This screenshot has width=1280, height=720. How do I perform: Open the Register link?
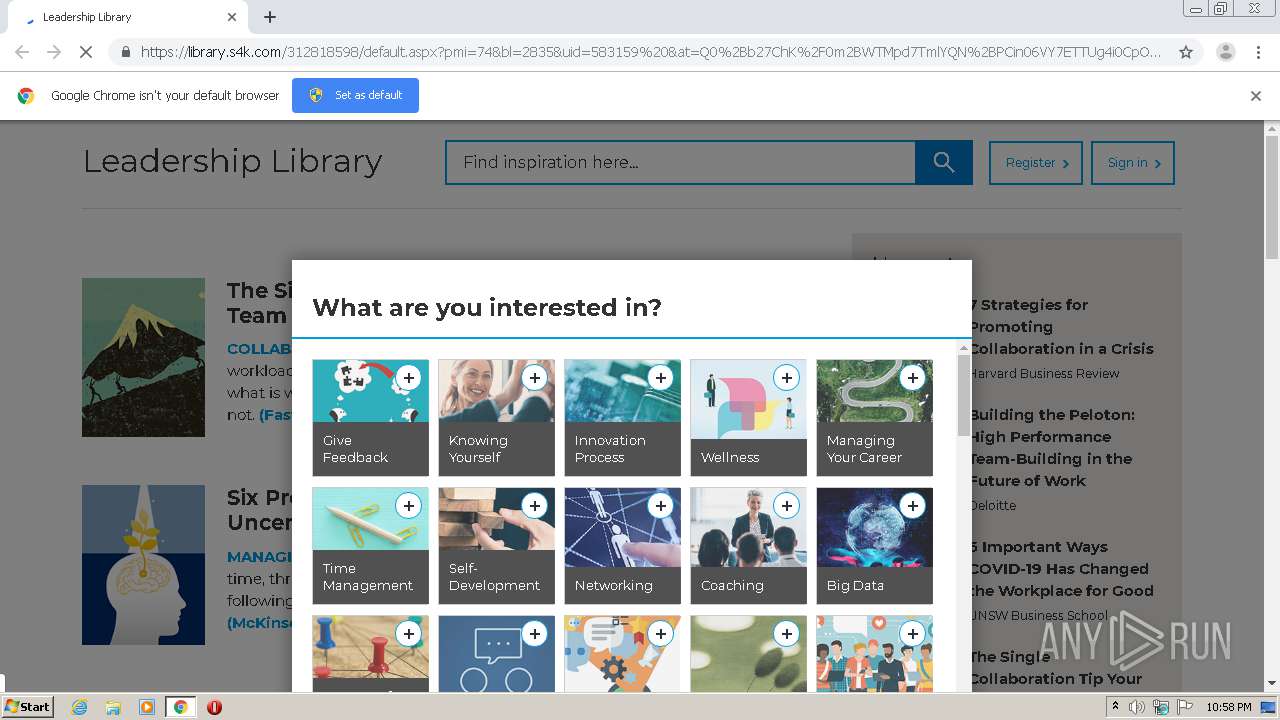pos(1035,163)
